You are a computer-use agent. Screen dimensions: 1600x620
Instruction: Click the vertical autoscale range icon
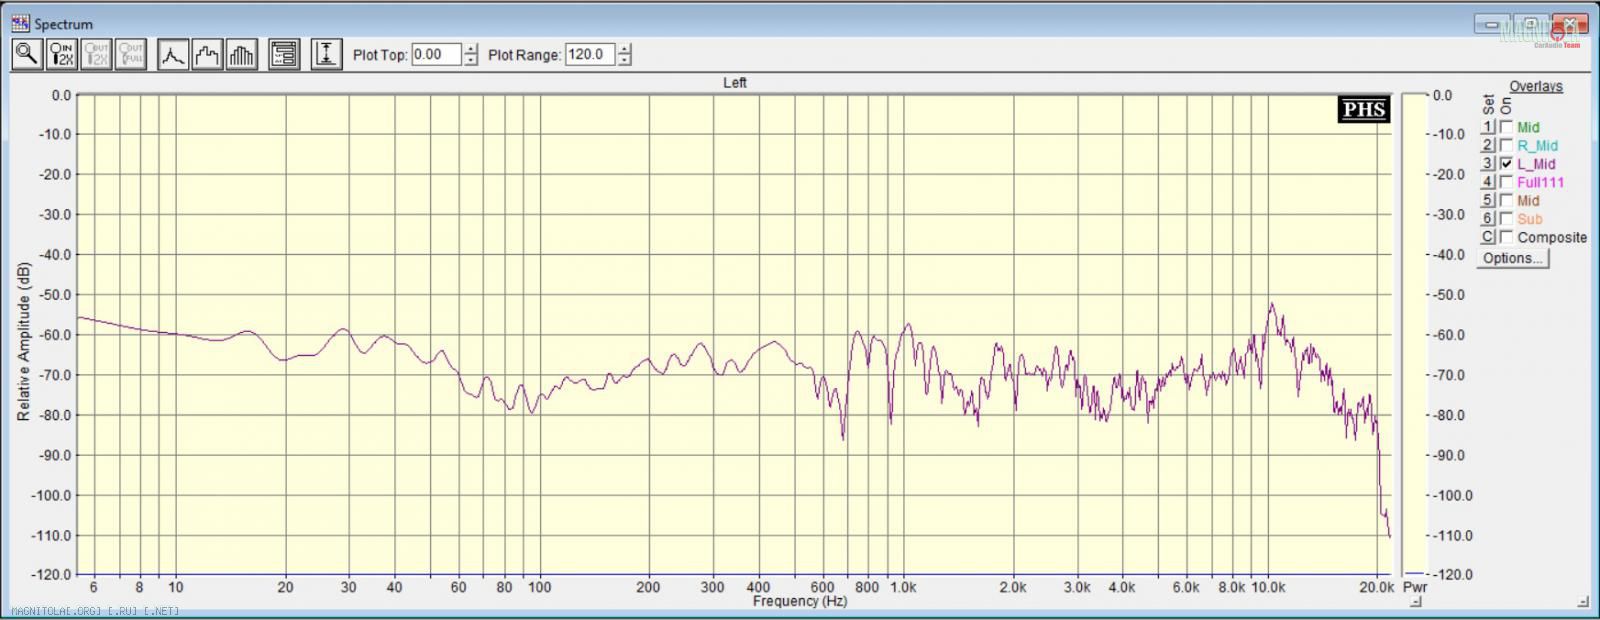326,54
